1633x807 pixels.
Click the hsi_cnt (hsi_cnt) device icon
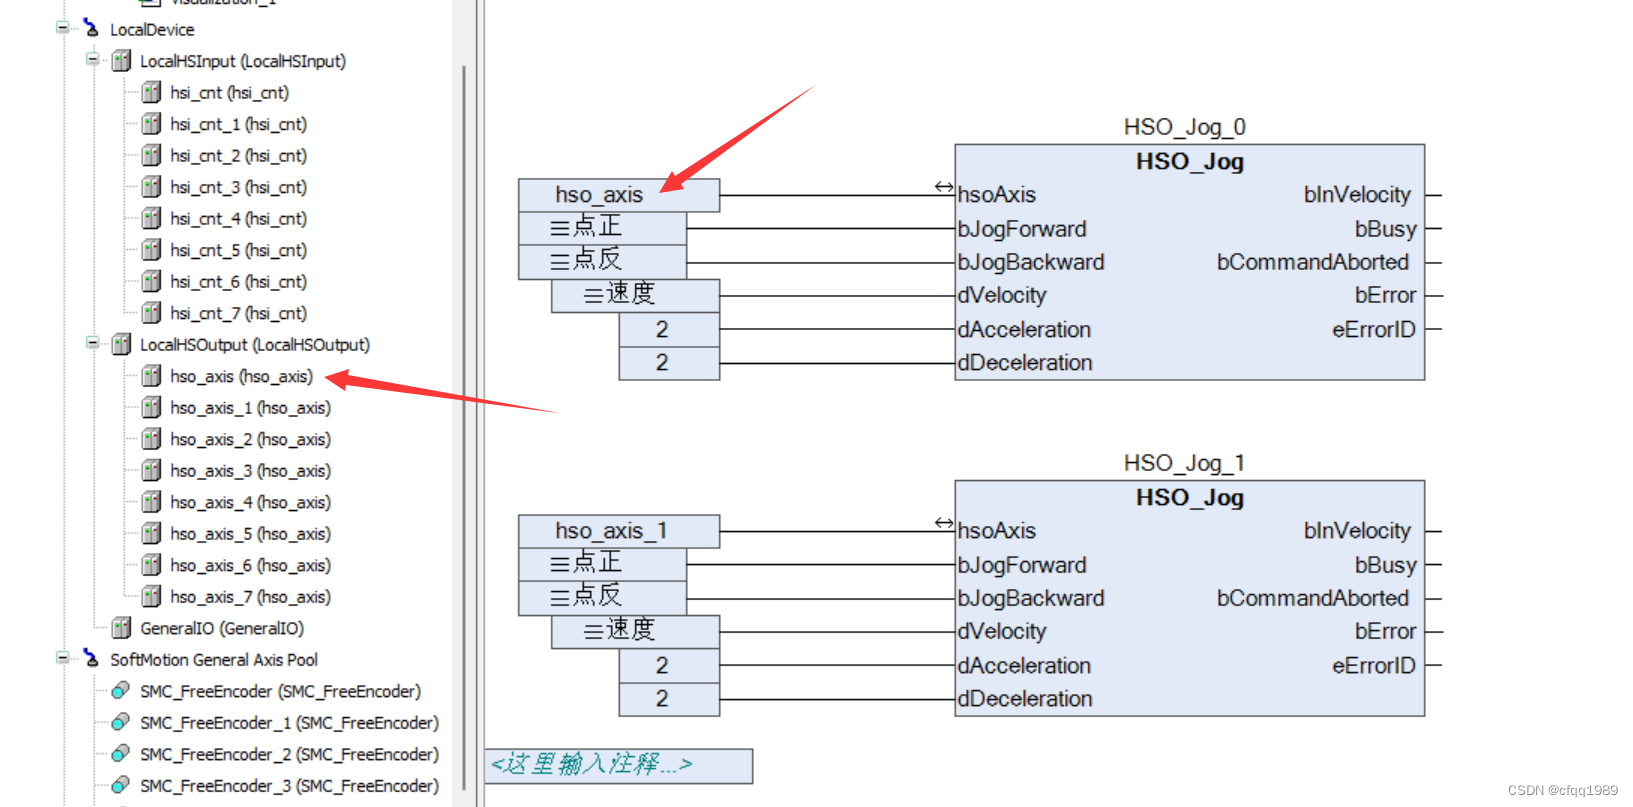tap(151, 92)
